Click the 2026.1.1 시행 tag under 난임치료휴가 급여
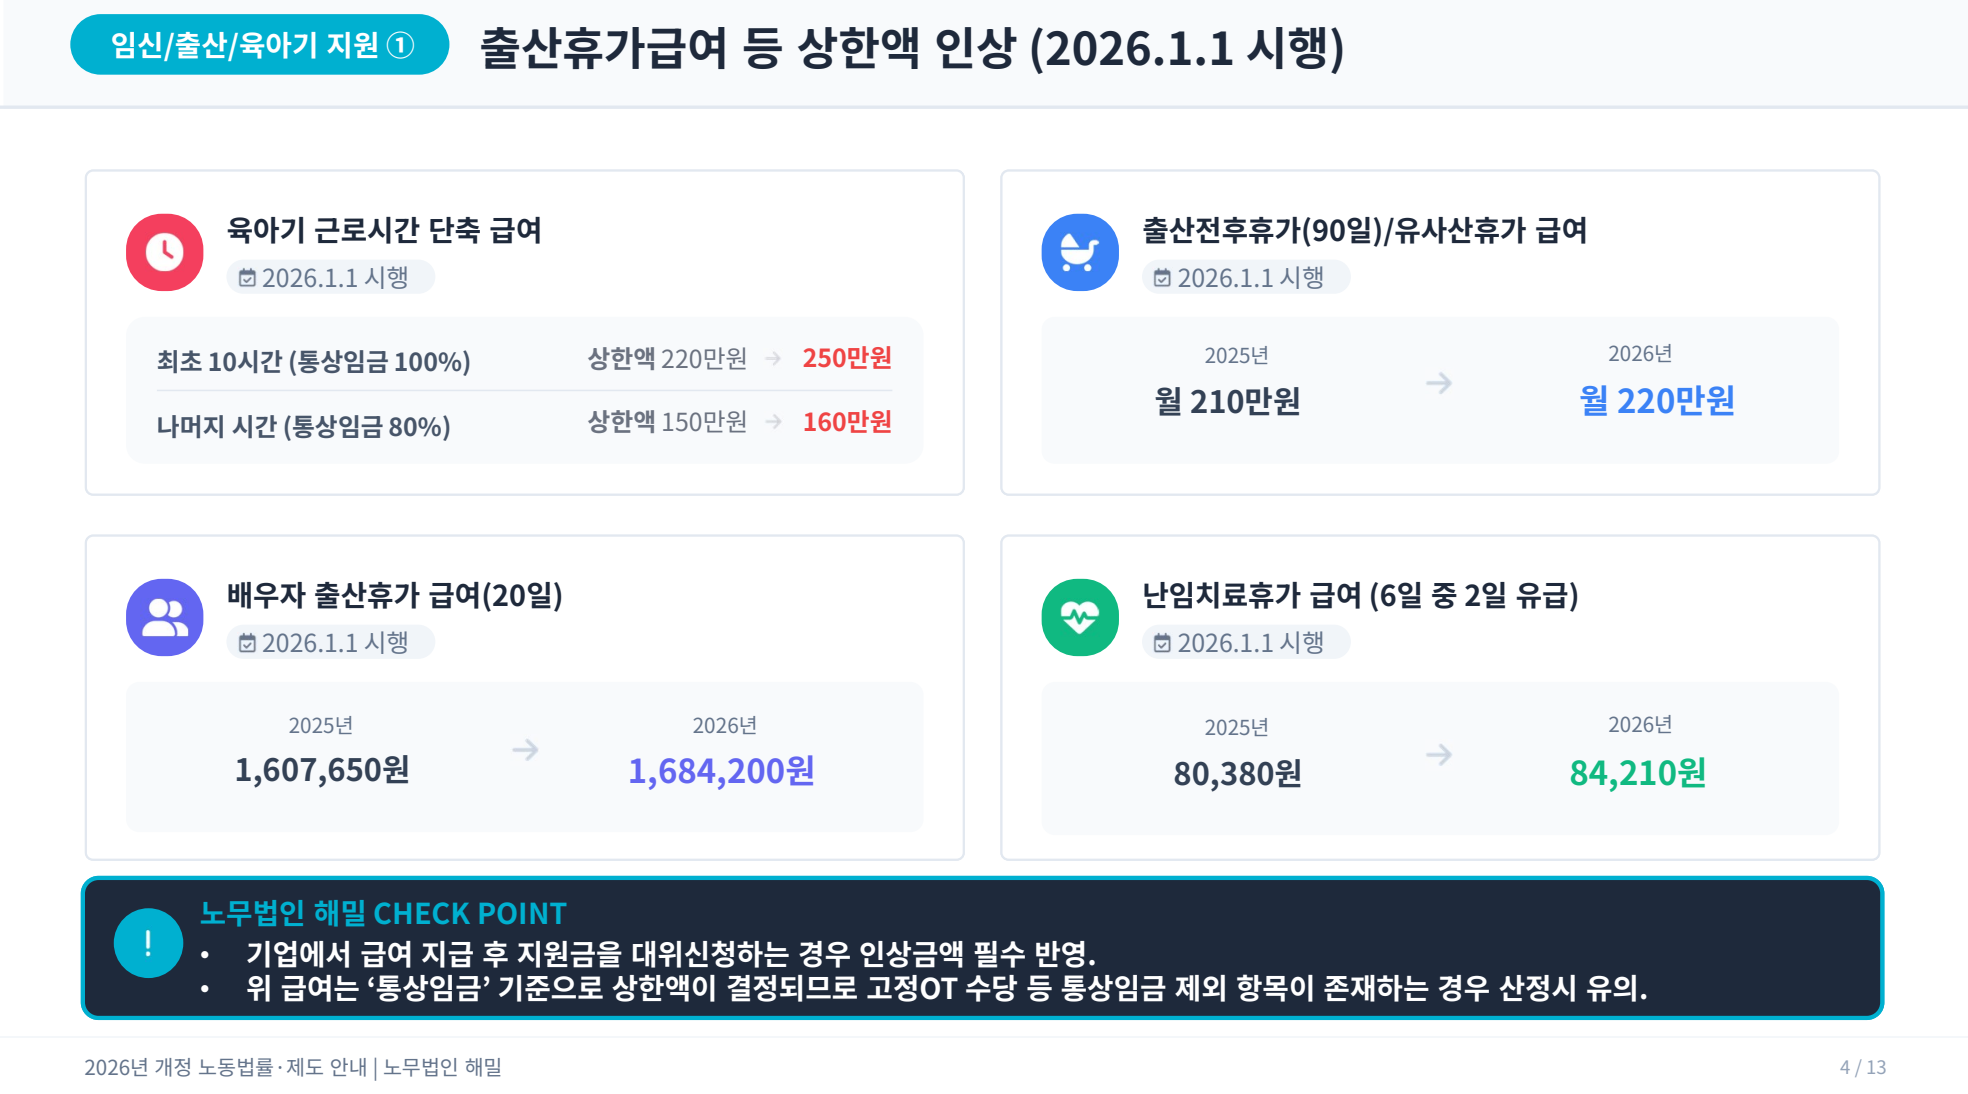 click(1246, 642)
